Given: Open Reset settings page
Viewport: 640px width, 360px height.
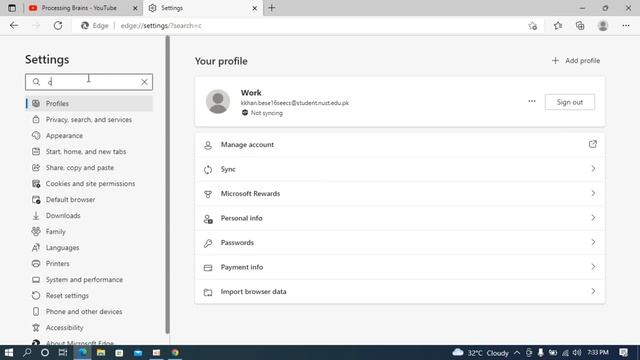Looking at the screenshot, I should click(89, 296).
